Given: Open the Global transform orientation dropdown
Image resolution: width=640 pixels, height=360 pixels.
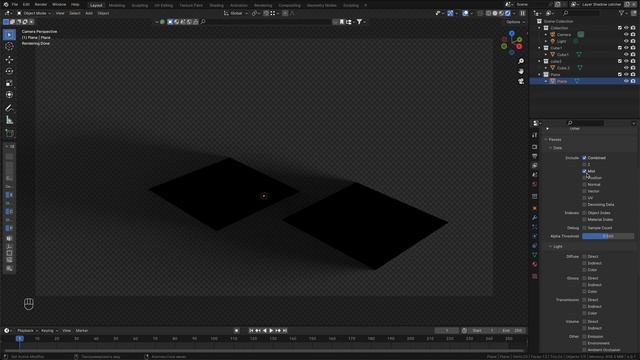Looking at the screenshot, I should tap(236, 13).
